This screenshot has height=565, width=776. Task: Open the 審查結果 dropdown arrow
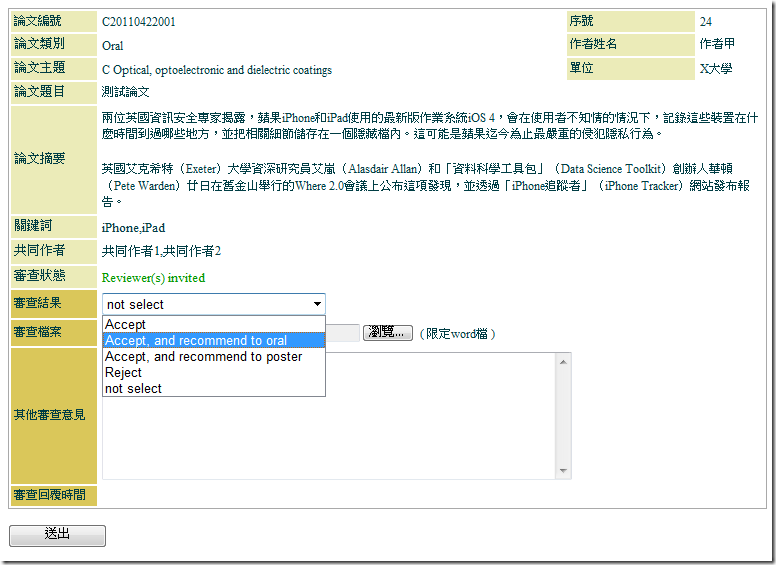pos(317,304)
